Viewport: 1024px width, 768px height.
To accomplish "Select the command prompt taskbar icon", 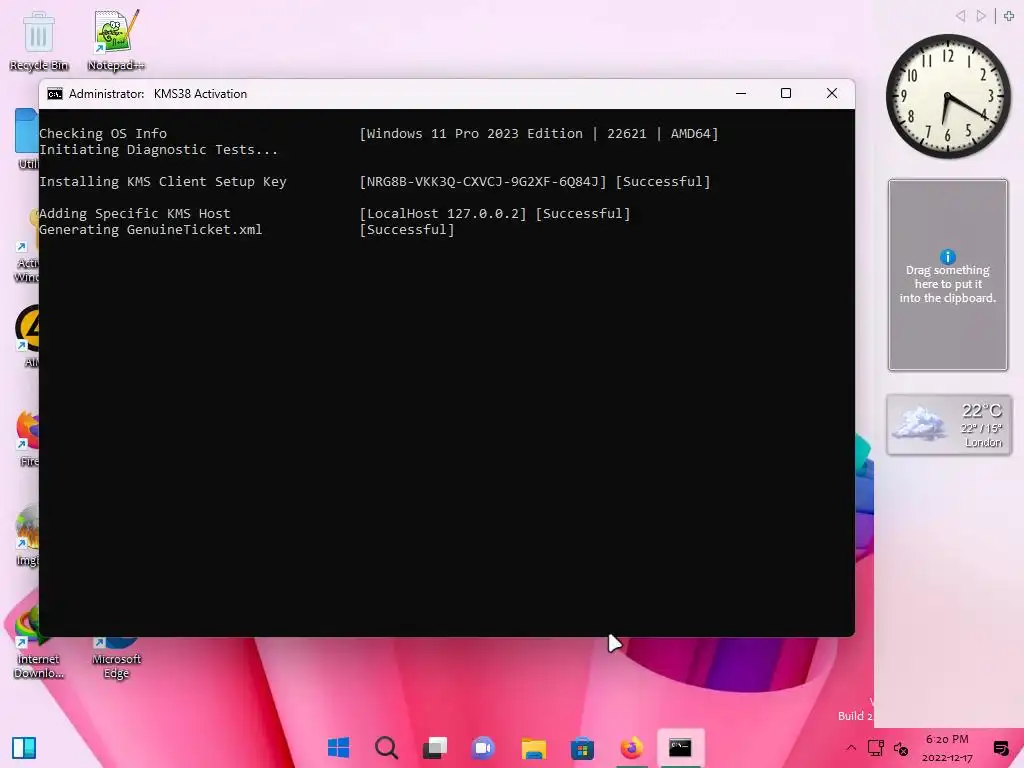I will tap(680, 748).
